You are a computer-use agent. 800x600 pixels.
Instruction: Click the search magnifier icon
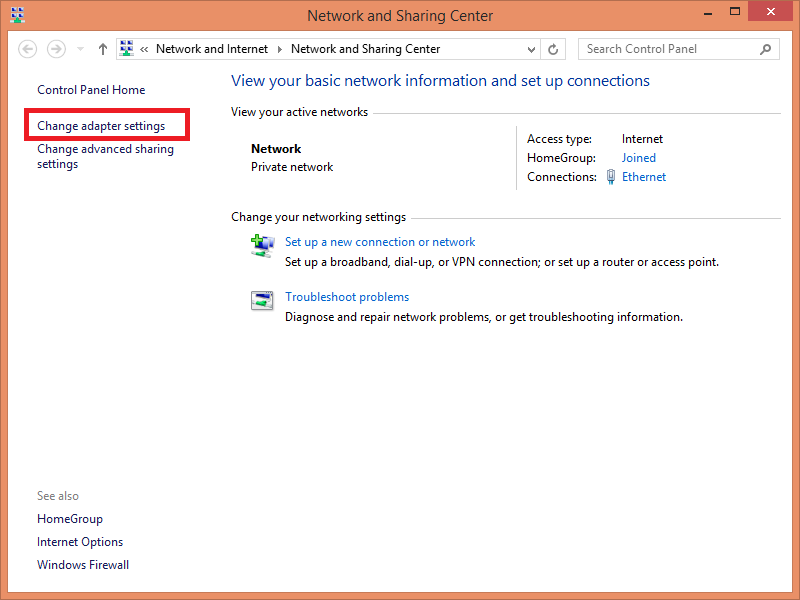[x=766, y=49]
